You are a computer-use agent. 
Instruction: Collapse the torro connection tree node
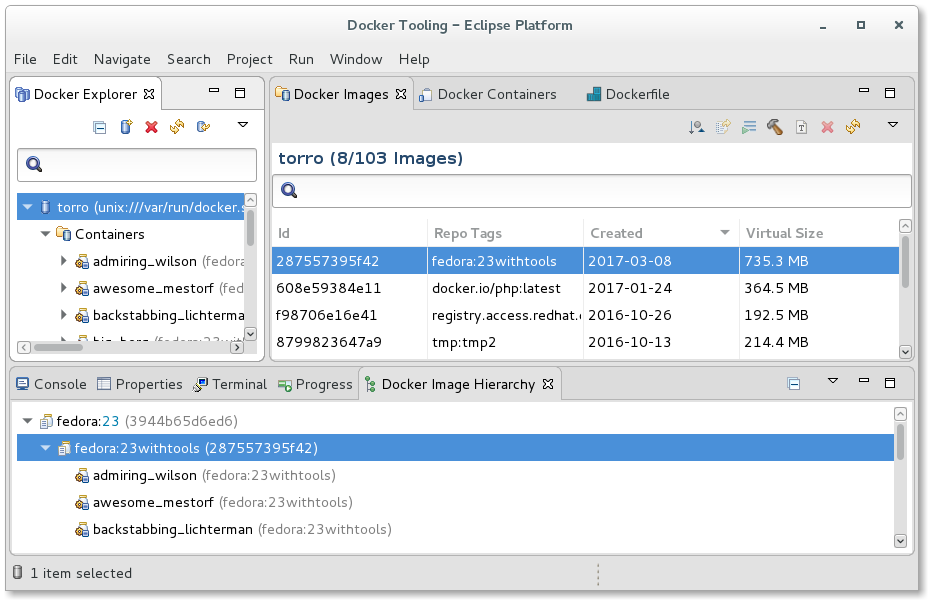pyautogui.click(x=27, y=208)
